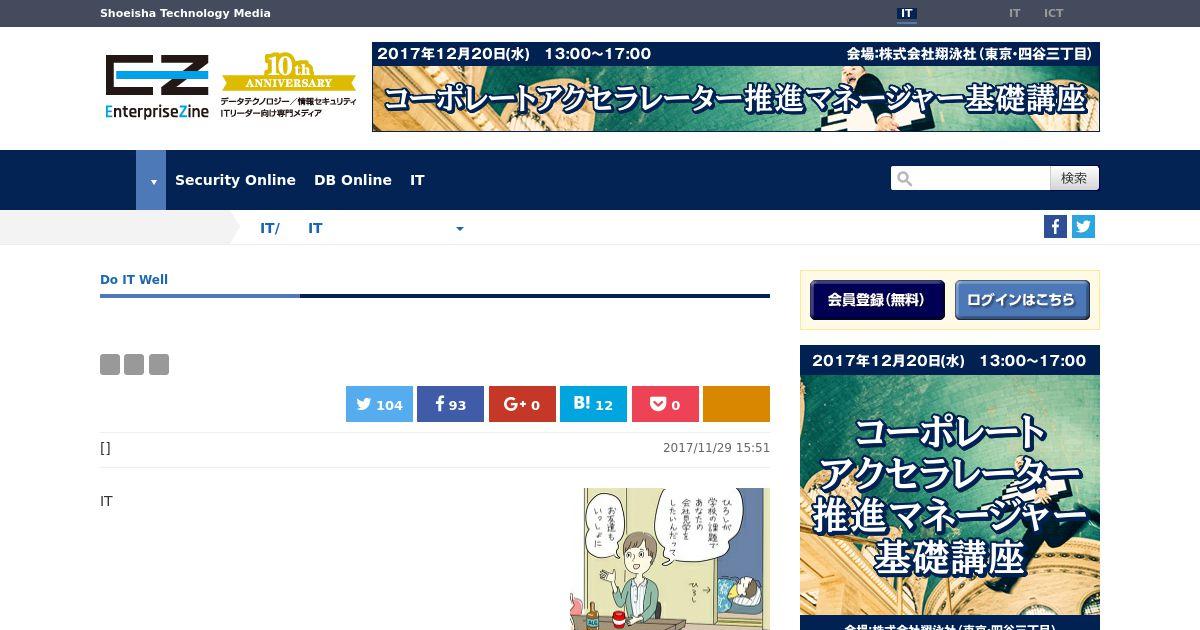Share article on Twitter (104)
1200x630 pixels.
pos(379,404)
